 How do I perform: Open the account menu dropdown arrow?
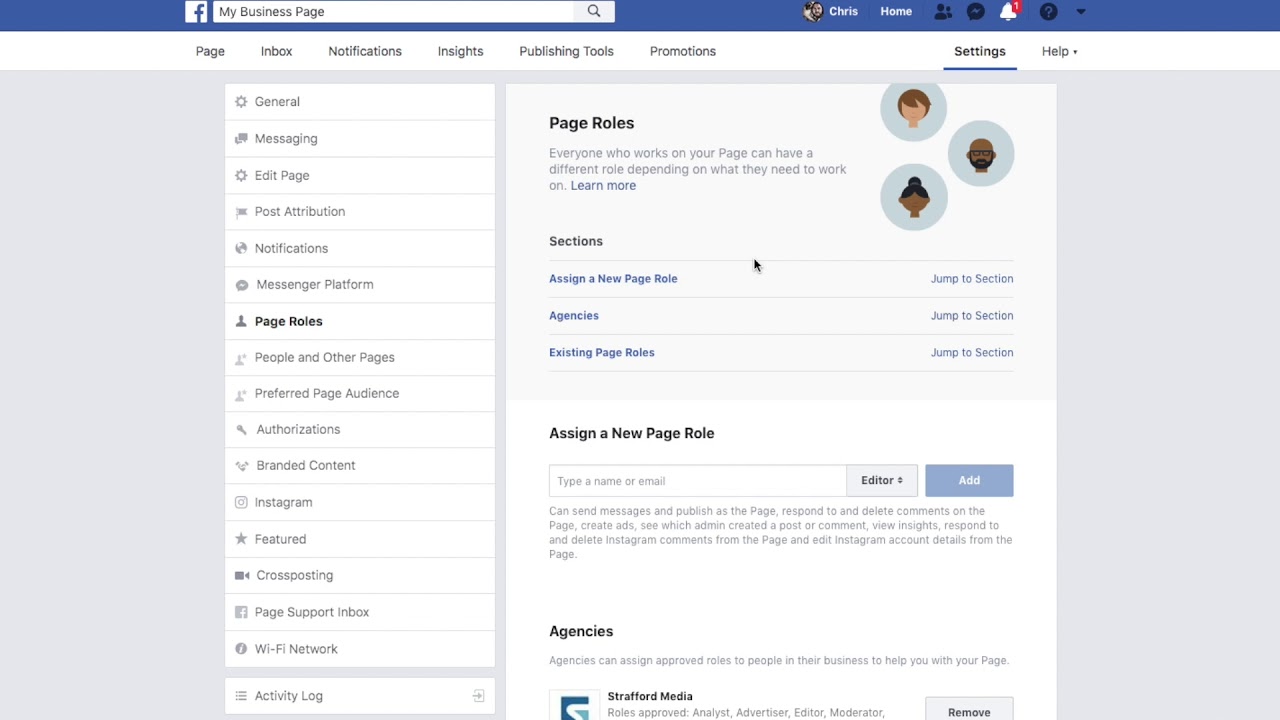point(1080,12)
